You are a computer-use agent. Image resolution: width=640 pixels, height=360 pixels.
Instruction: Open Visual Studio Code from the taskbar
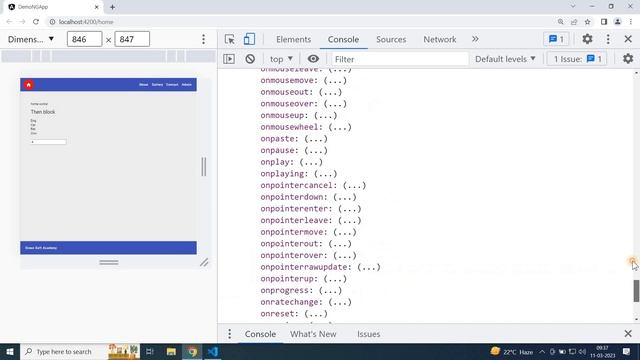coord(213,351)
